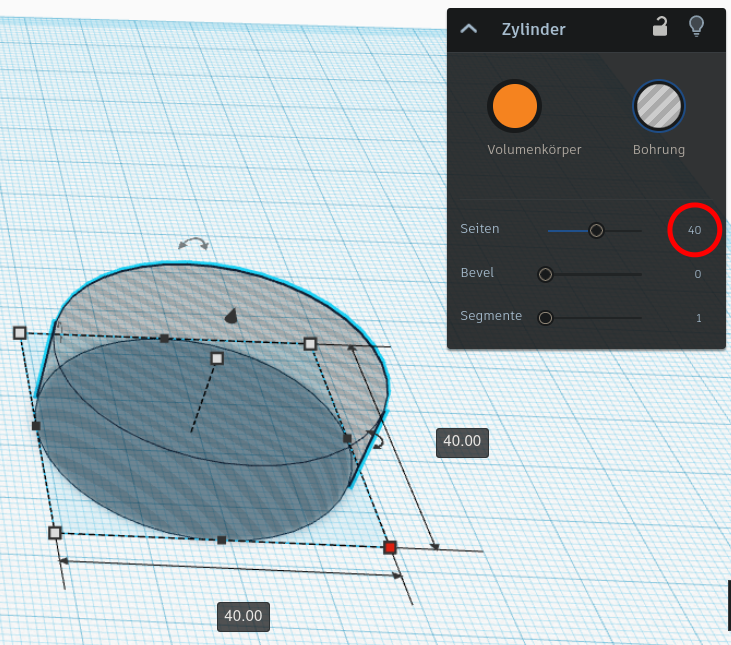Viewport: 731px width, 645px height.
Task: Click the Segmente slider handle
Action: pyautogui.click(x=545, y=318)
